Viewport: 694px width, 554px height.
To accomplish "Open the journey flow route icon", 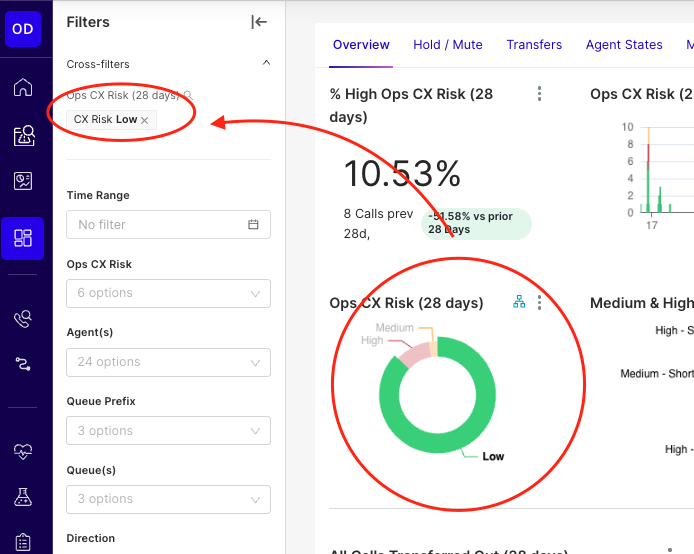I will pyautogui.click(x=23, y=364).
